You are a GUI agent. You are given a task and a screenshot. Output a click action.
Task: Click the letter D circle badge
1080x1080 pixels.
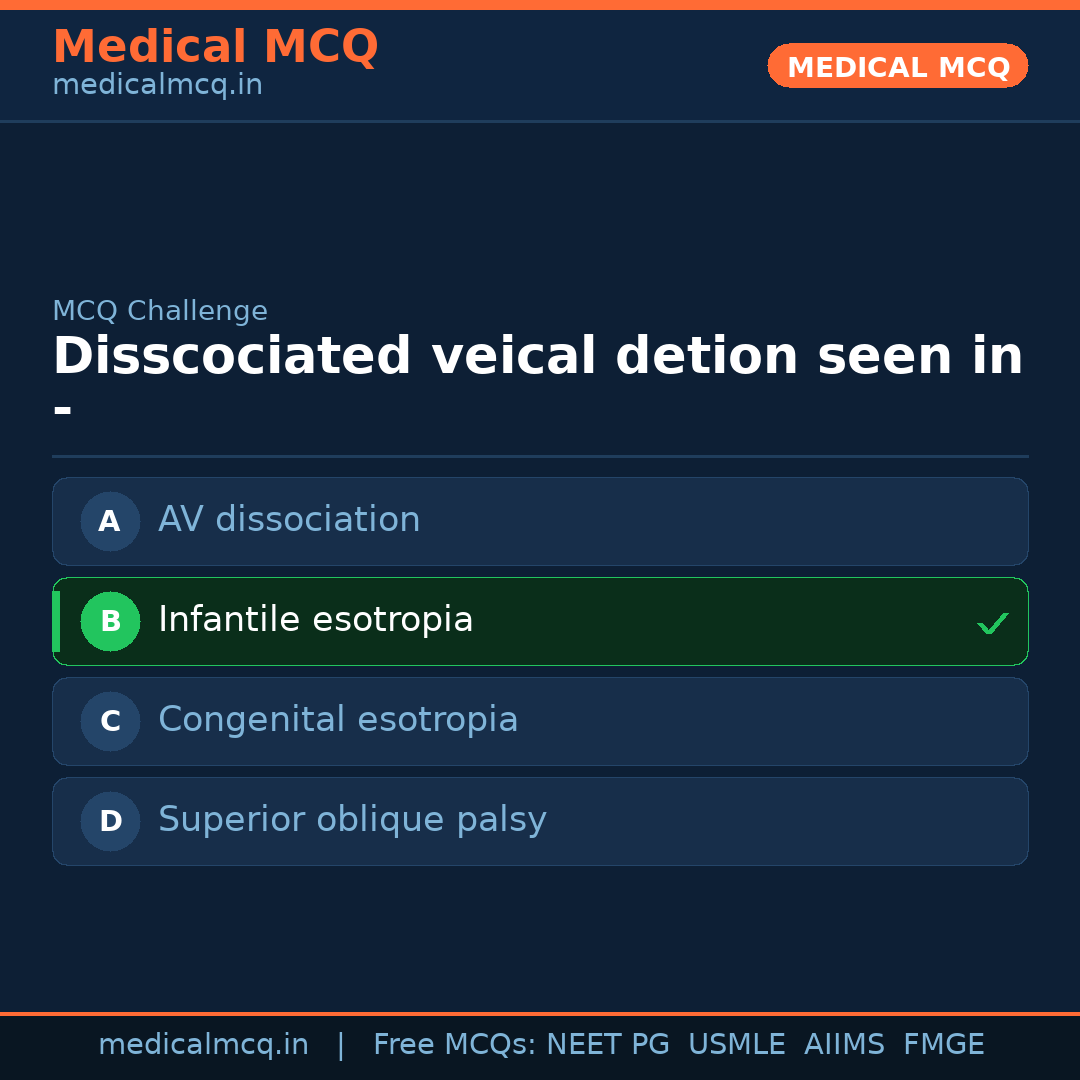[x=110, y=821]
